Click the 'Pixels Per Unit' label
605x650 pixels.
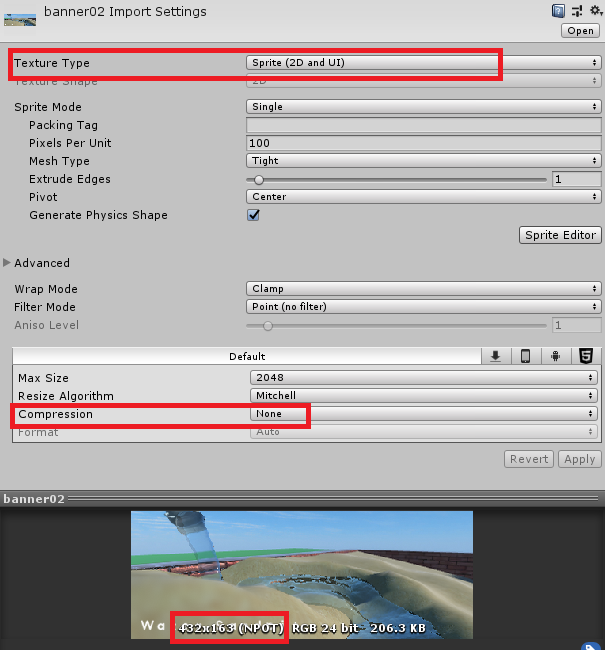tap(70, 143)
